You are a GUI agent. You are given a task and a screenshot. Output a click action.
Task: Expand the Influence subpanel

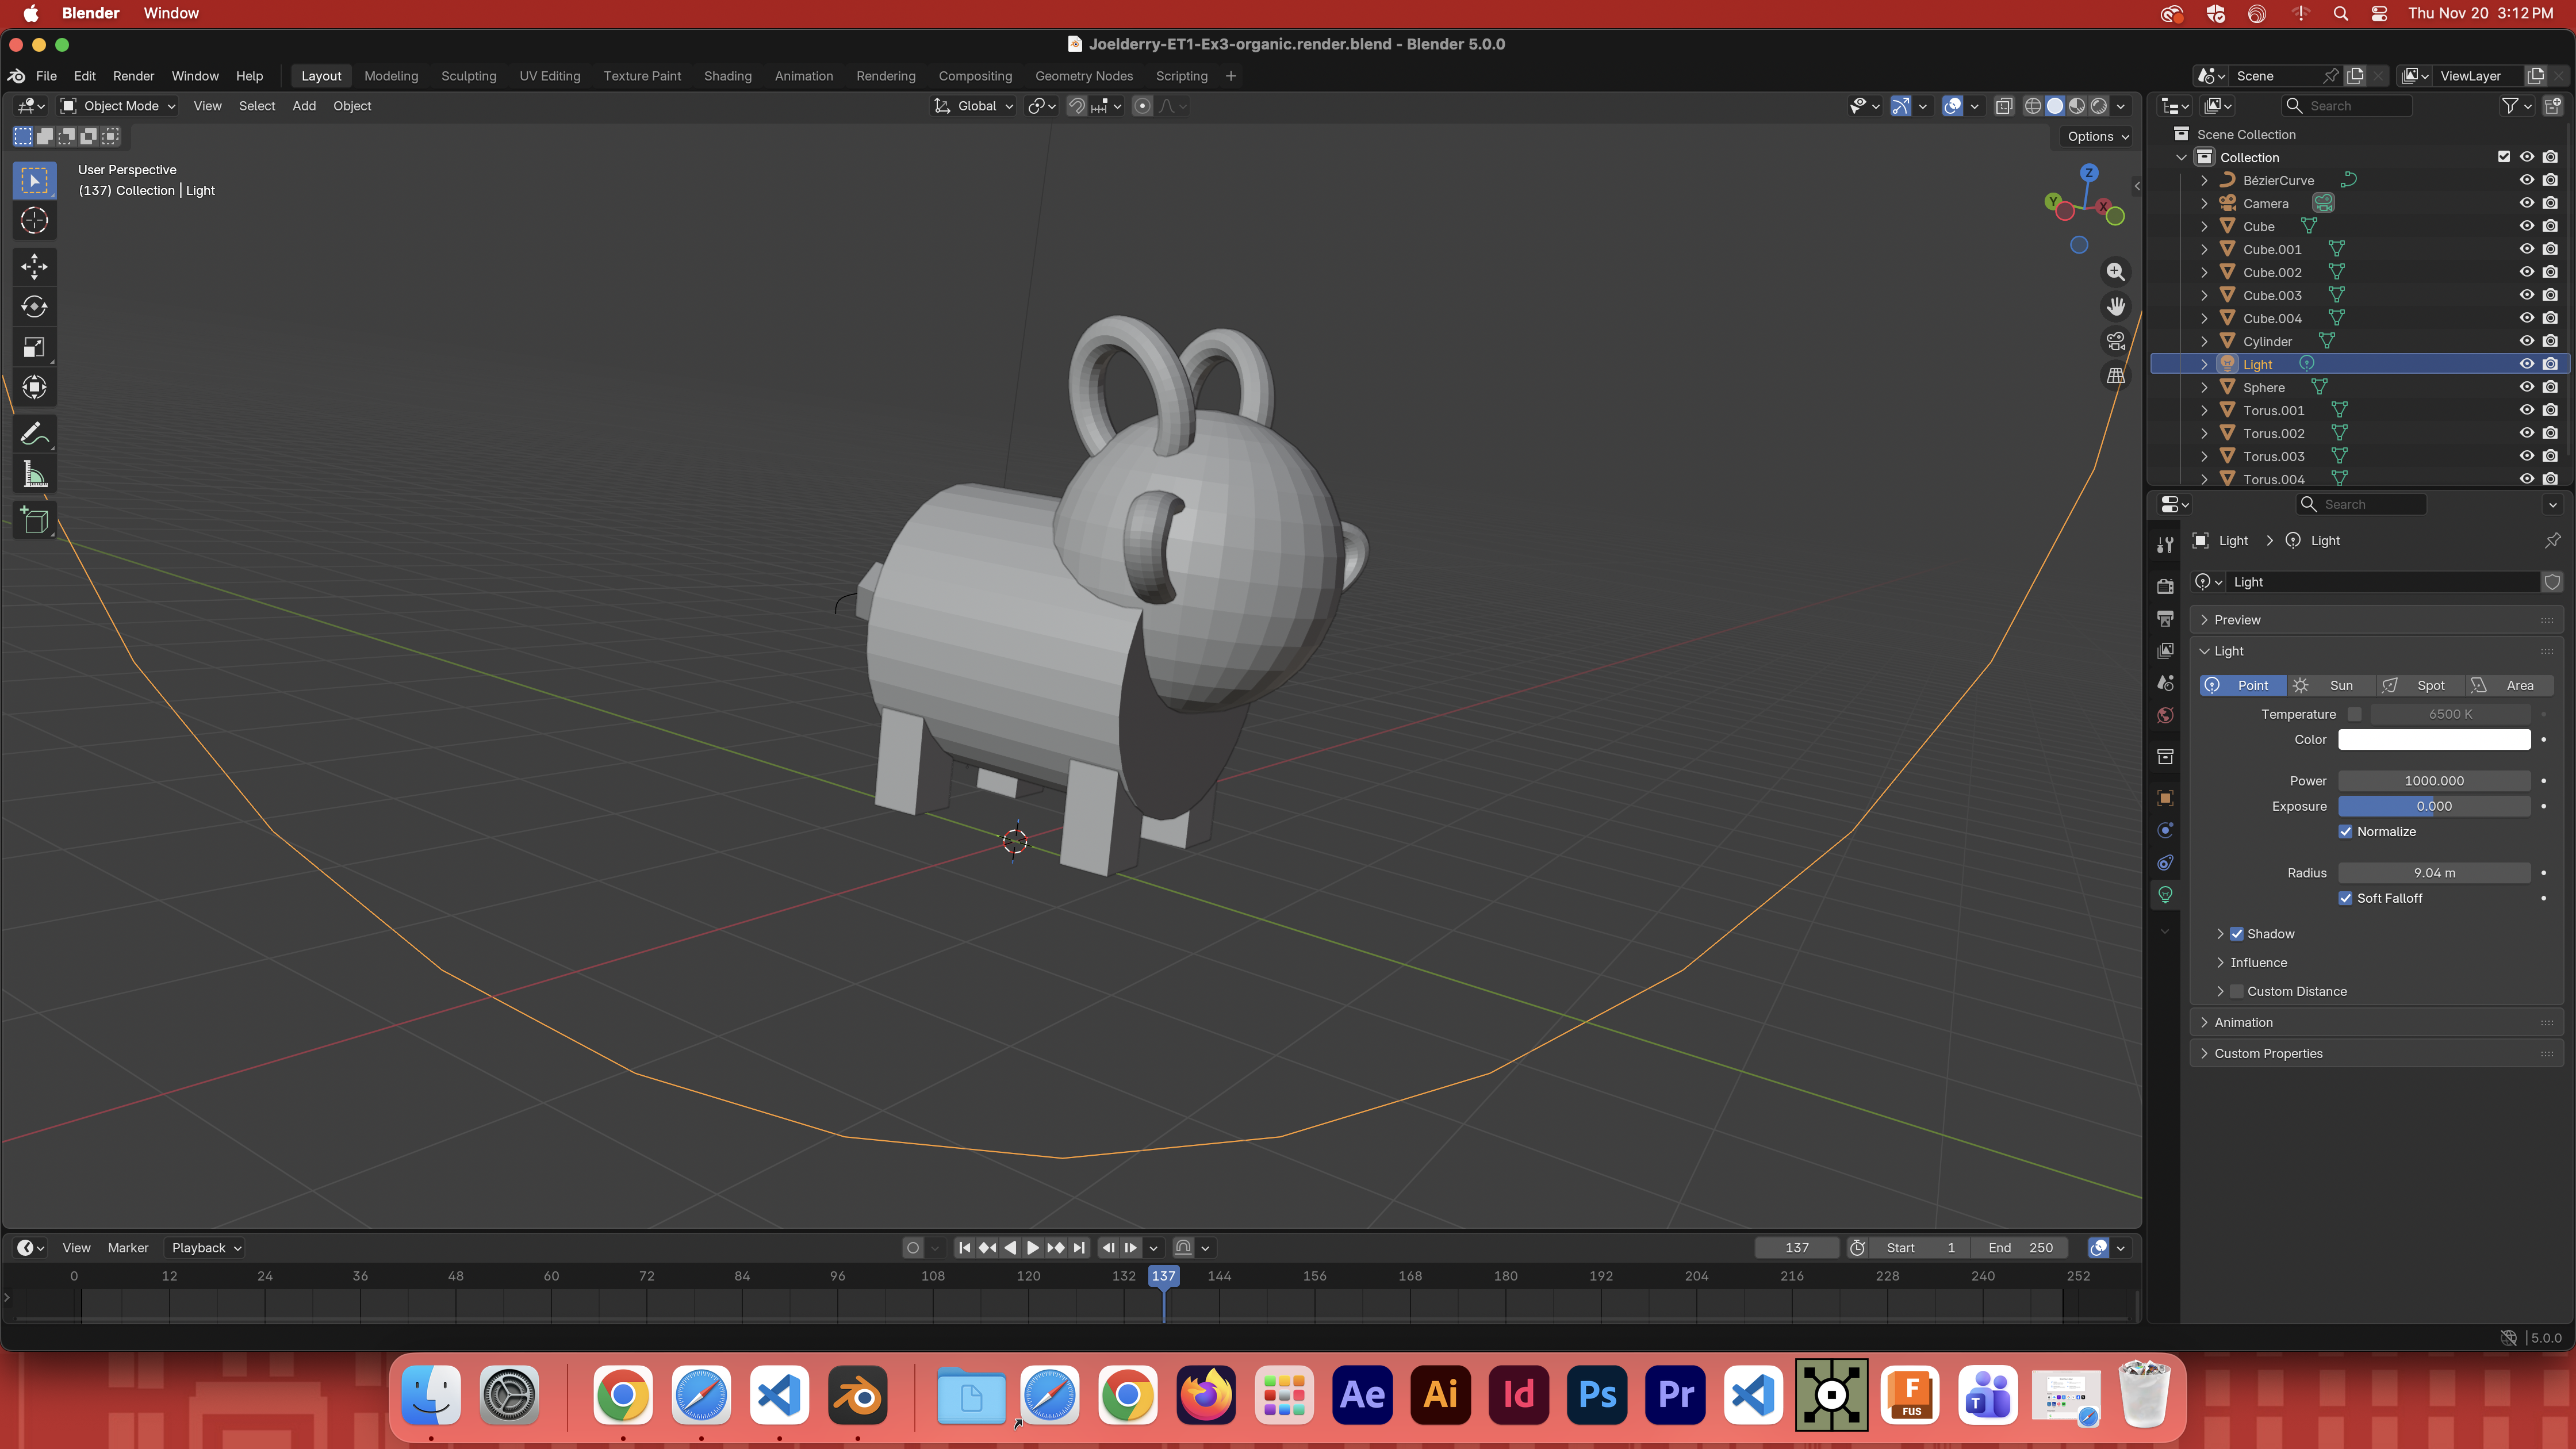pyautogui.click(x=2257, y=963)
